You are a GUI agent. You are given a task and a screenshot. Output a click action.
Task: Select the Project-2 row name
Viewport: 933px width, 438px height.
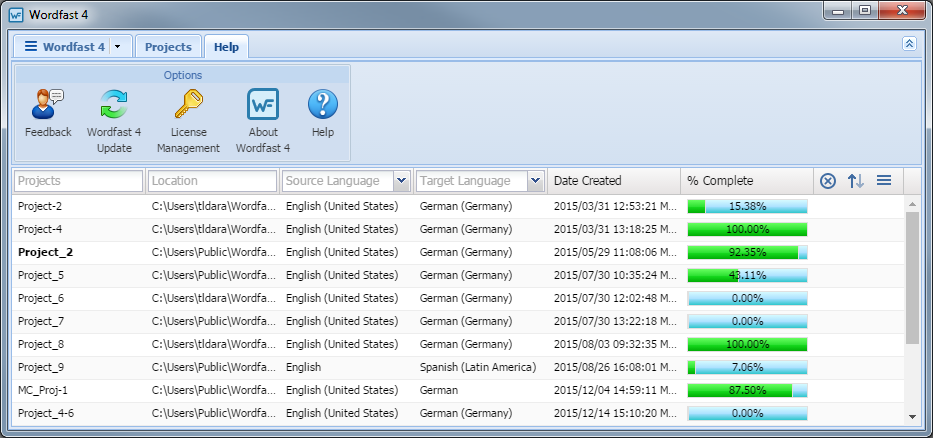[40, 207]
